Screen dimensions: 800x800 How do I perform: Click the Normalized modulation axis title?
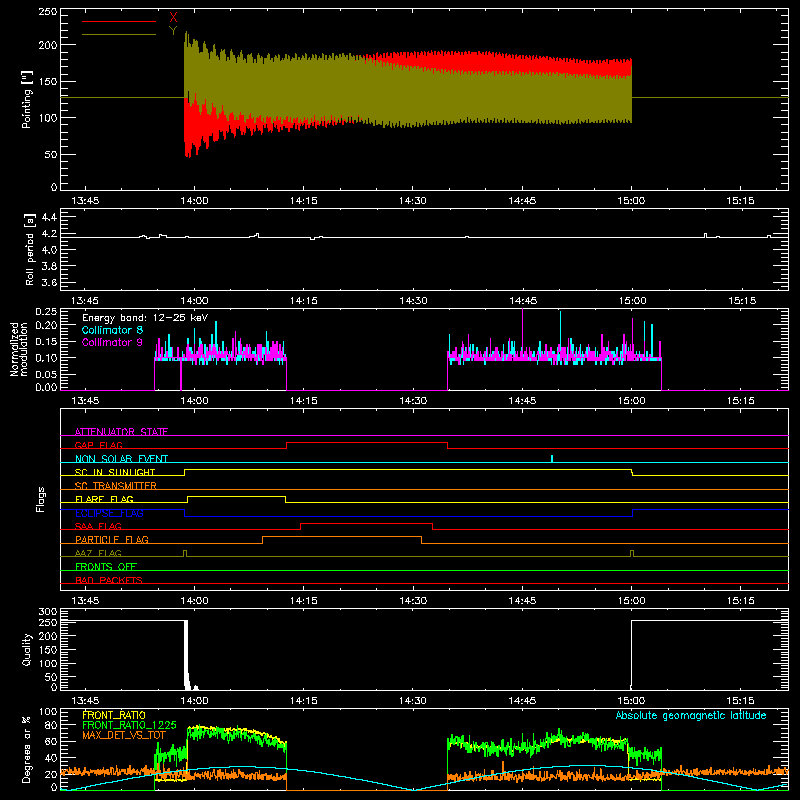point(19,349)
